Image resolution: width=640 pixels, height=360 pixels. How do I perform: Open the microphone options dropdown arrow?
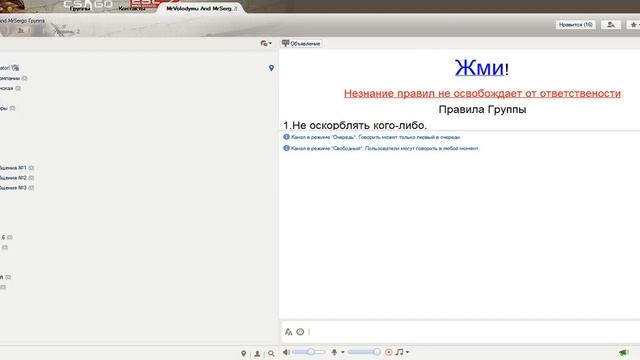(x=343, y=352)
